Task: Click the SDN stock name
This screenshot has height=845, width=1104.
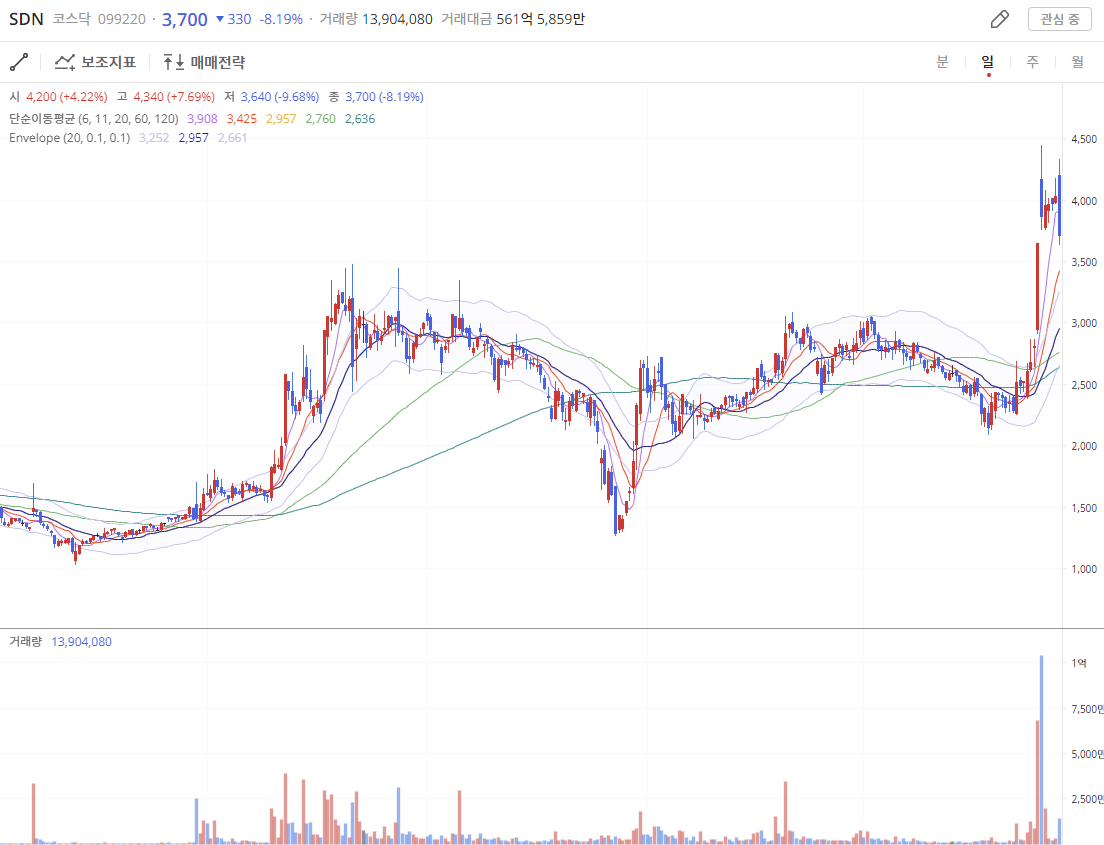Action: click(26, 19)
